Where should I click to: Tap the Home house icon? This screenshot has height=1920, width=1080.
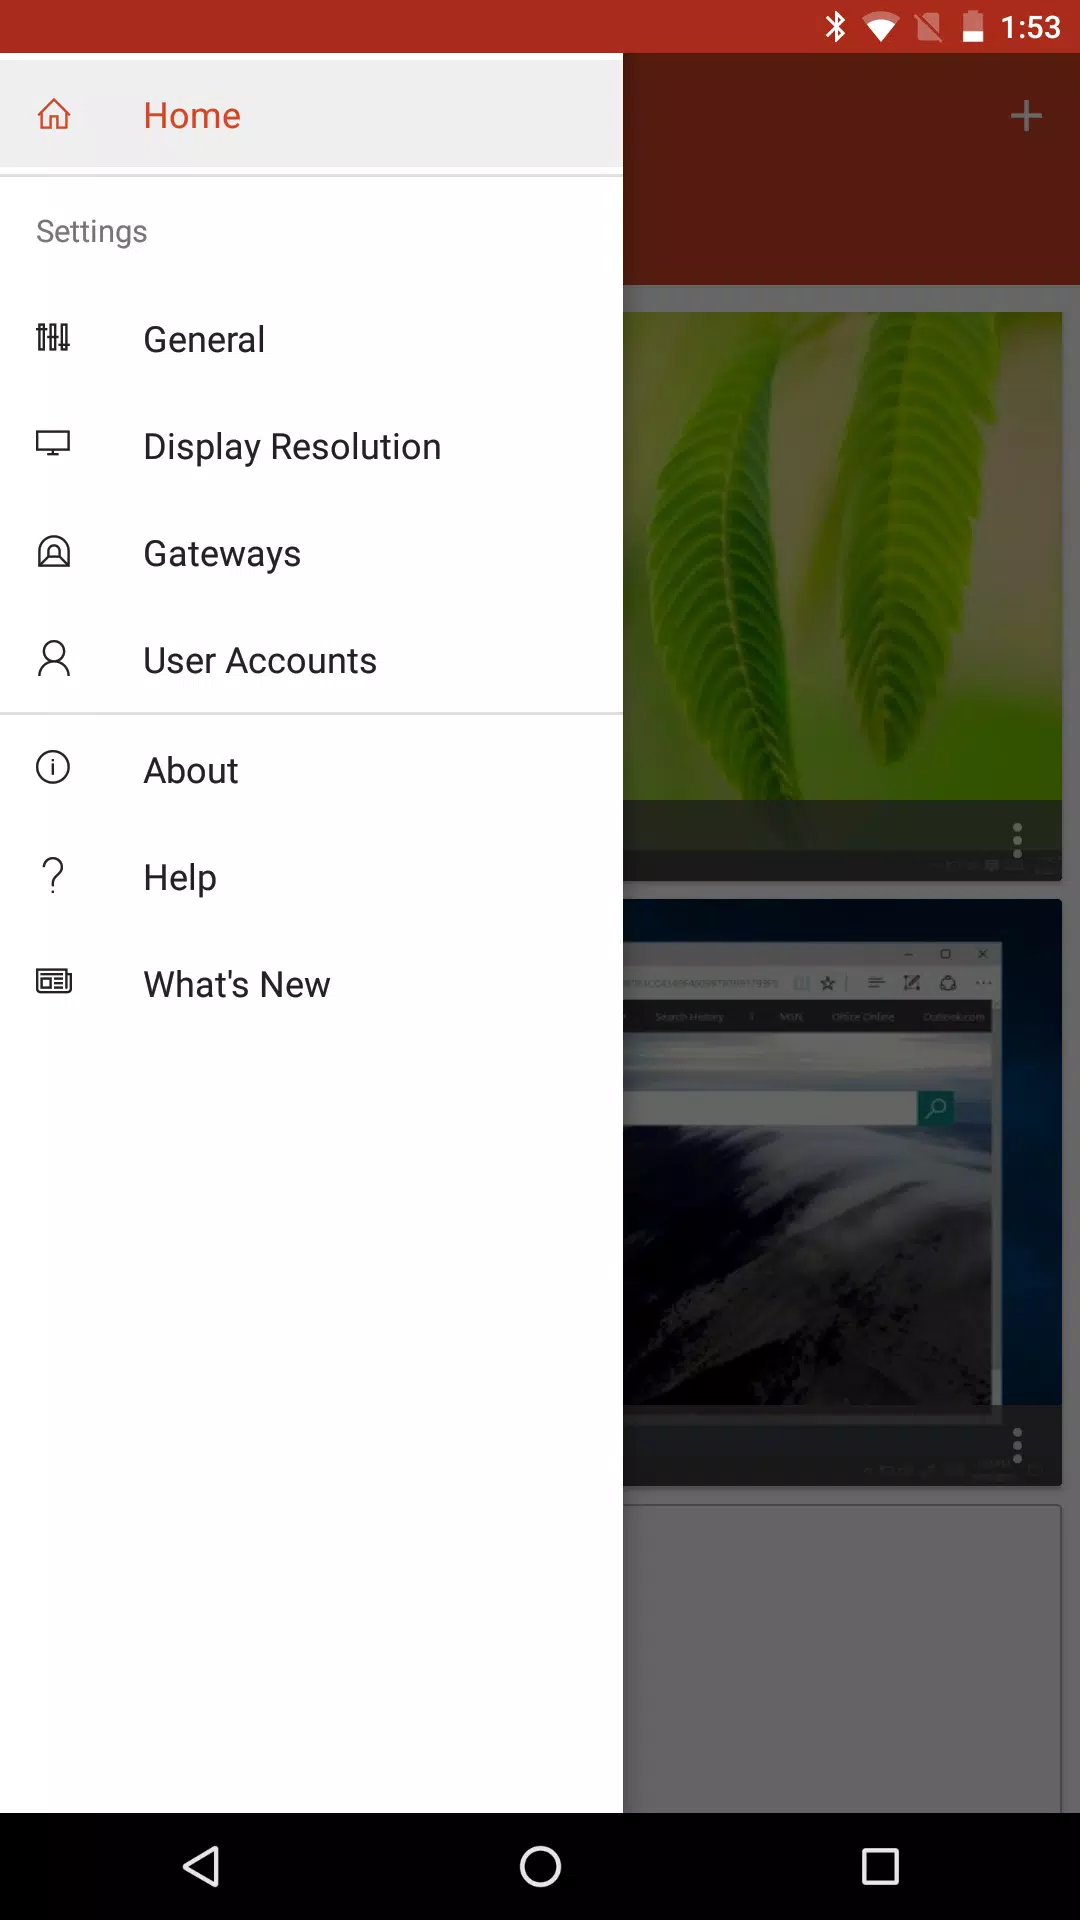click(54, 115)
